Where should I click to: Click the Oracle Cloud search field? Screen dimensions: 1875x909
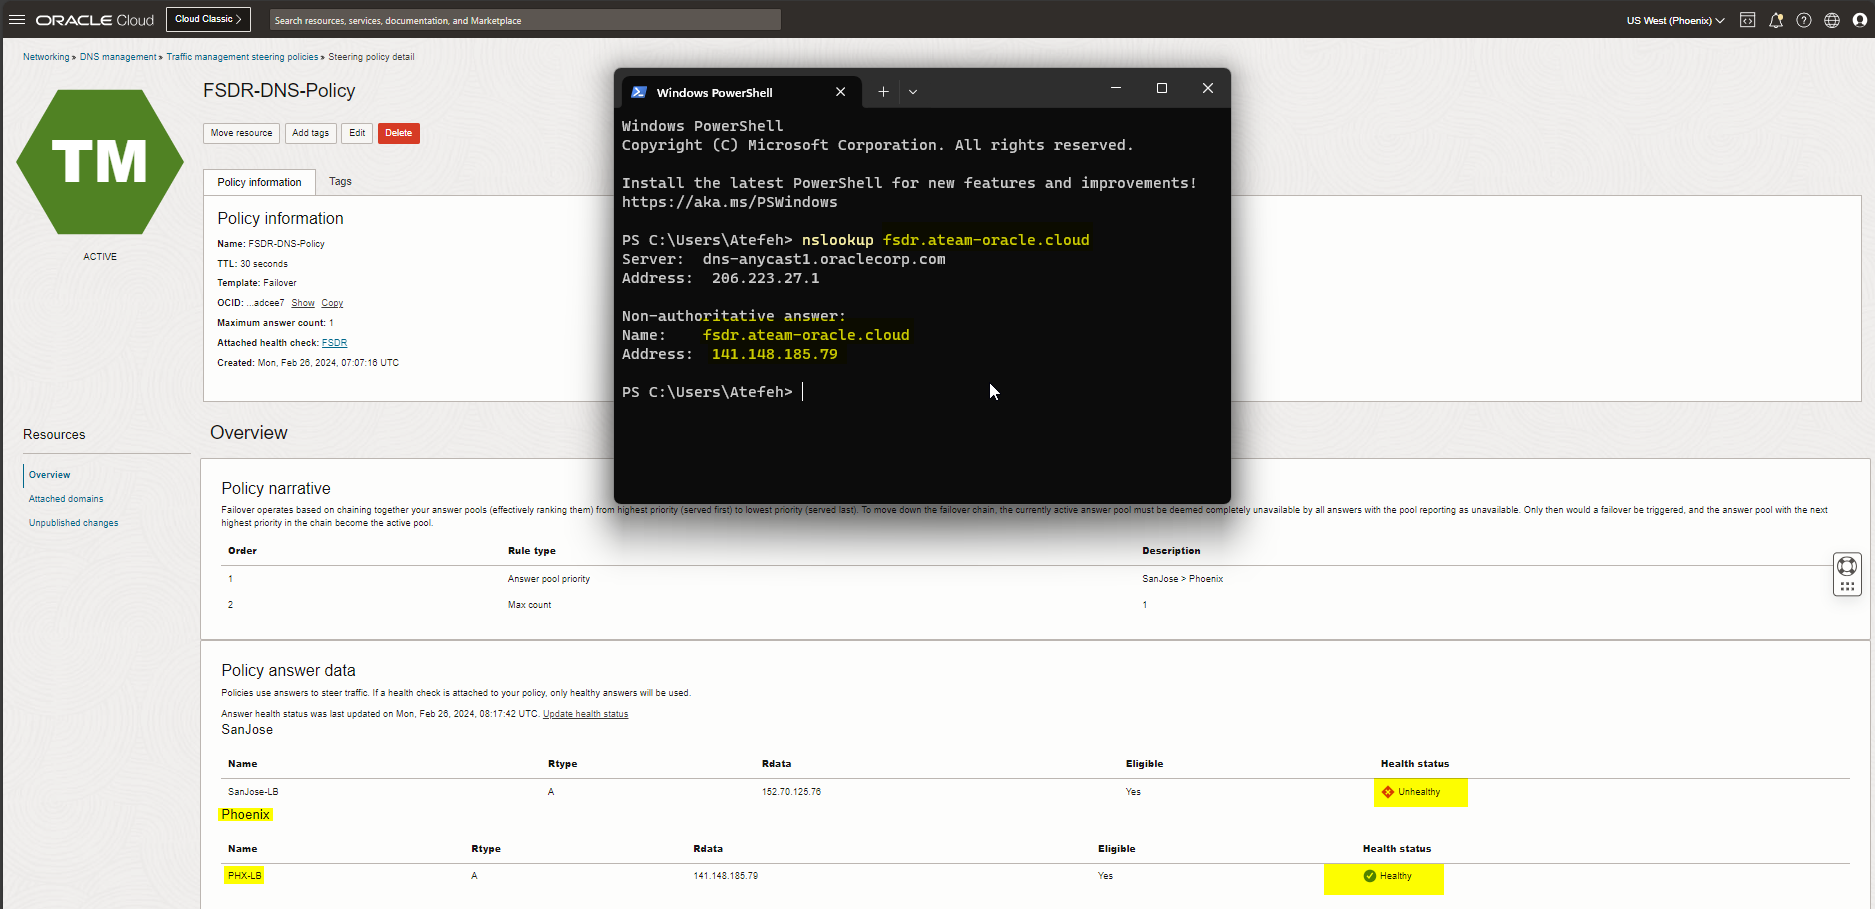pyautogui.click(x=525, y=20)
